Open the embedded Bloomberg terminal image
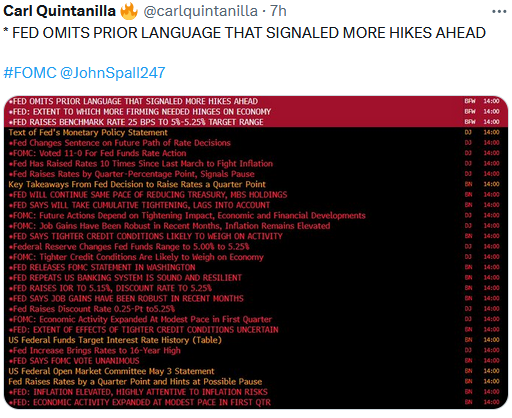This screenshot has height=418, width=512. [x=256, y=252]
